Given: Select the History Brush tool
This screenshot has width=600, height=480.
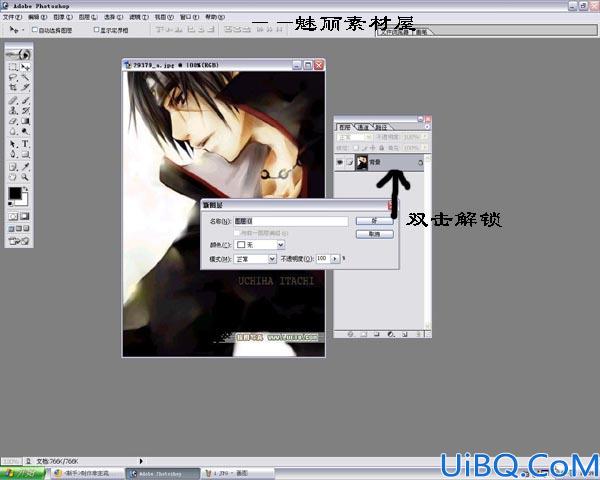Looking at the screenshot, I should 25,111.
